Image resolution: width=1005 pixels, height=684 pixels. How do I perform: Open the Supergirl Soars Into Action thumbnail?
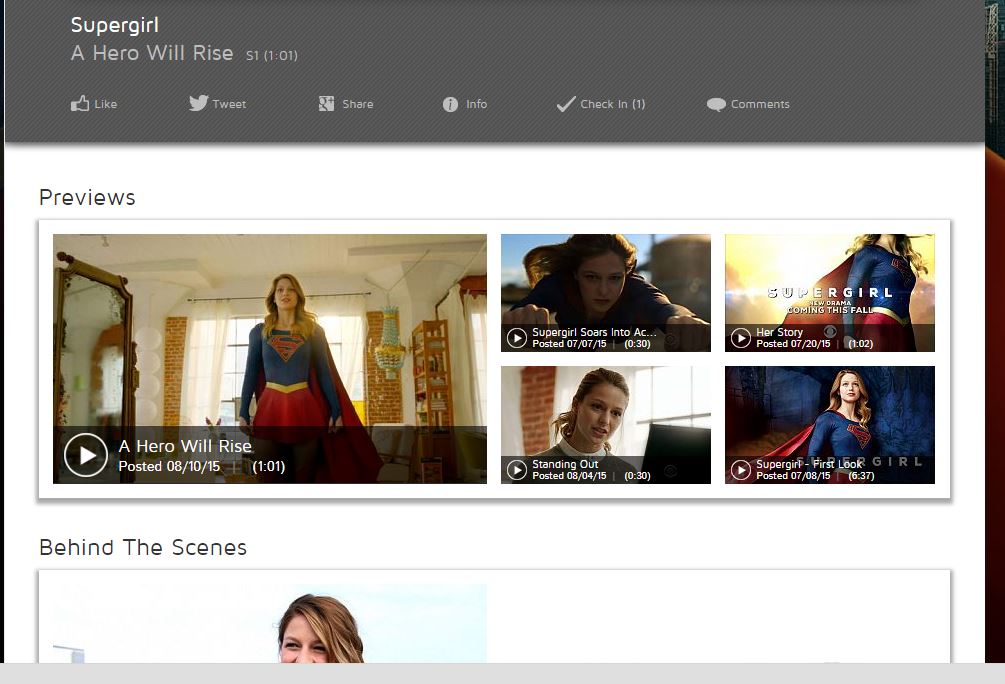point(606,292)
